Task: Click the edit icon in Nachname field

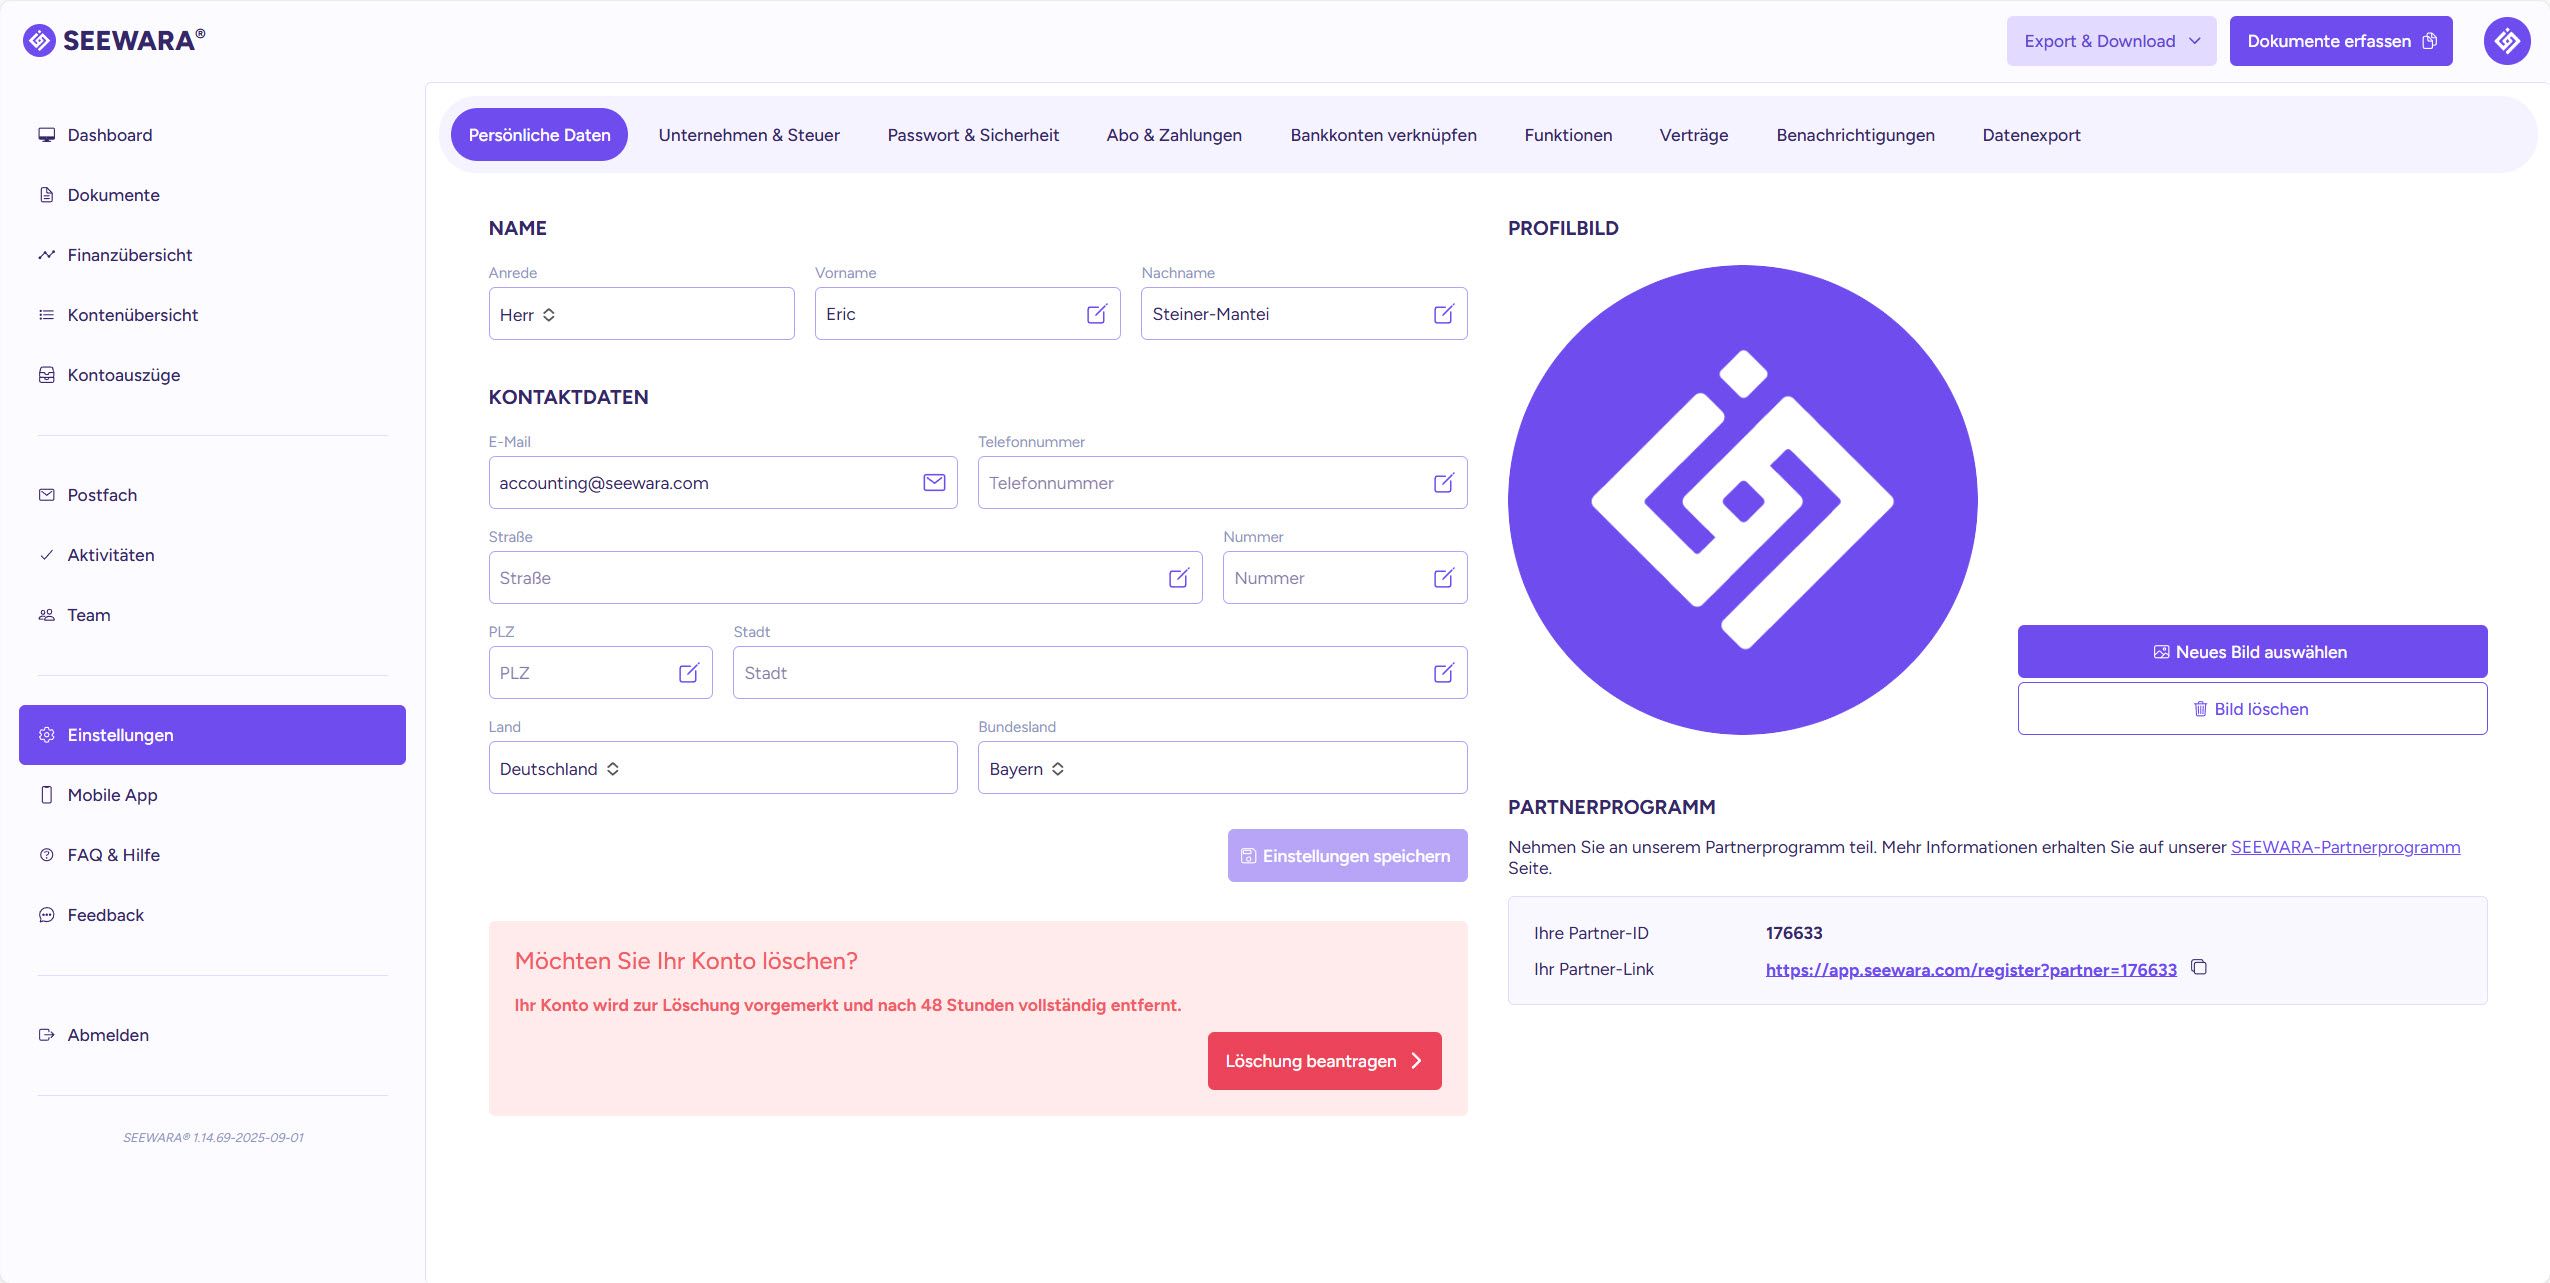Action: 1443,314
